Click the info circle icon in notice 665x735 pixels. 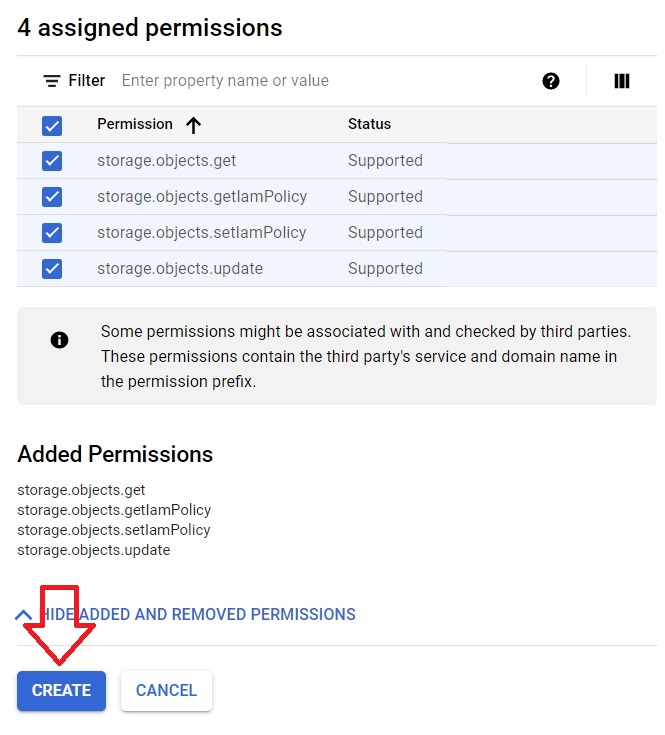59,340
